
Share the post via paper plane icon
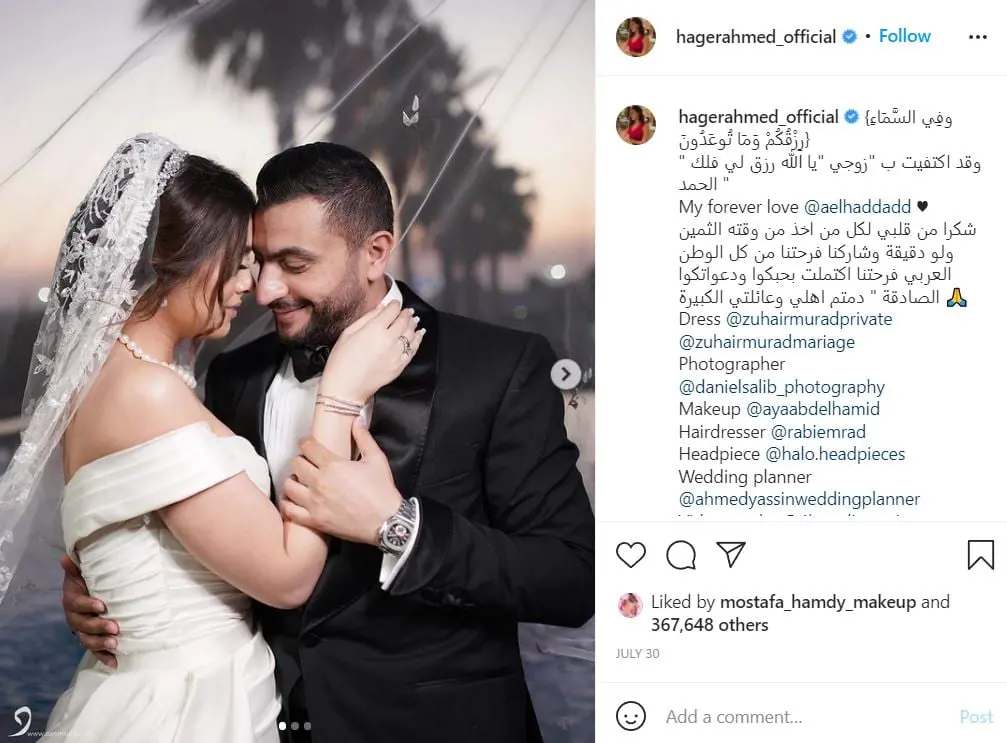click(731, 554)
